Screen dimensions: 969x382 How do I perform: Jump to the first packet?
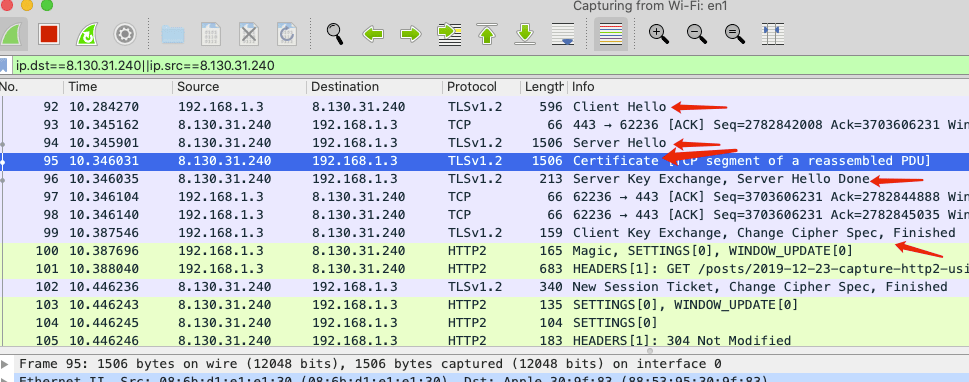pos(487,34)
